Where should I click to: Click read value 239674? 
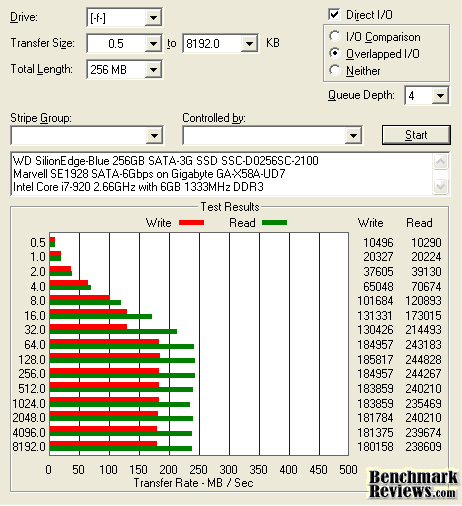pos(423,433)
